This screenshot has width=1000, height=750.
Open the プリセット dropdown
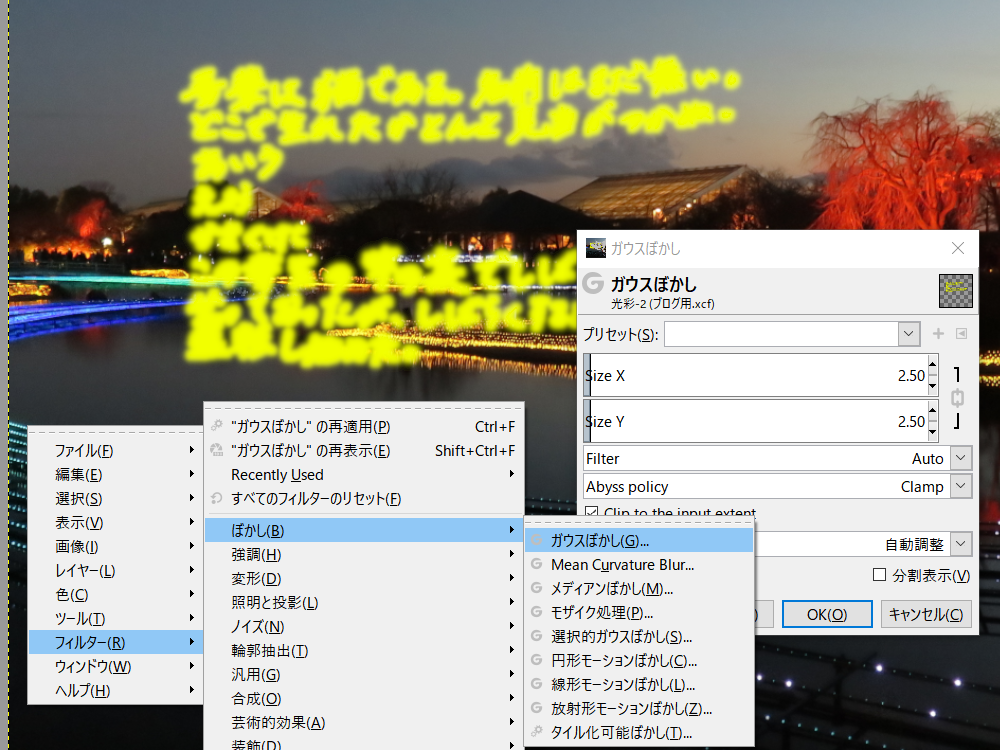908,333
